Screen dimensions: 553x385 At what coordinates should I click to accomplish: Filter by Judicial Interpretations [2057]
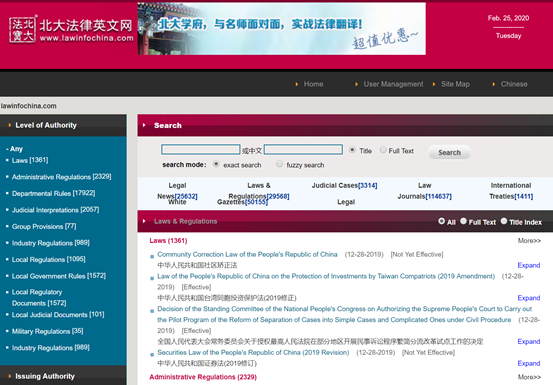click(55, 210)
